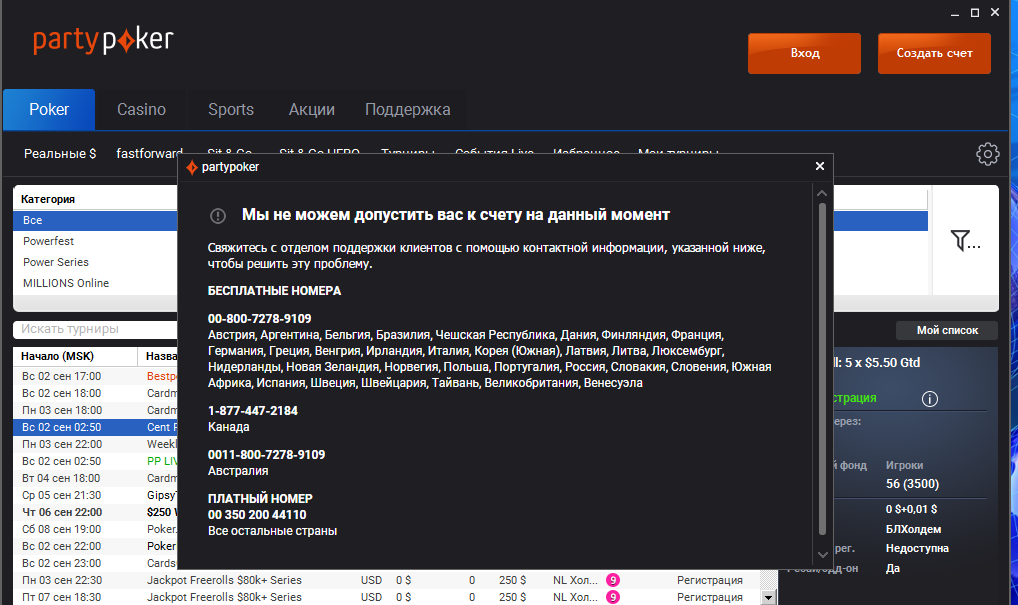Click the tournament list scroll-down arrow

click(x=769, y=597)
